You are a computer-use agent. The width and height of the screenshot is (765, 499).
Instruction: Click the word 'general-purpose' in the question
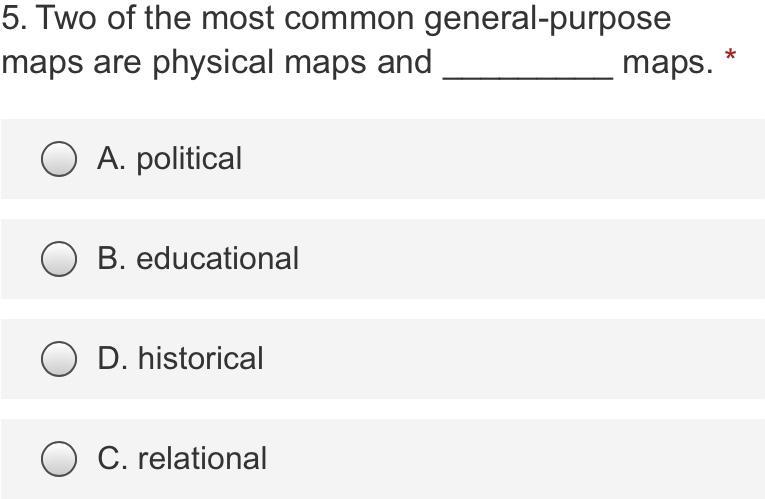[548, 20]
